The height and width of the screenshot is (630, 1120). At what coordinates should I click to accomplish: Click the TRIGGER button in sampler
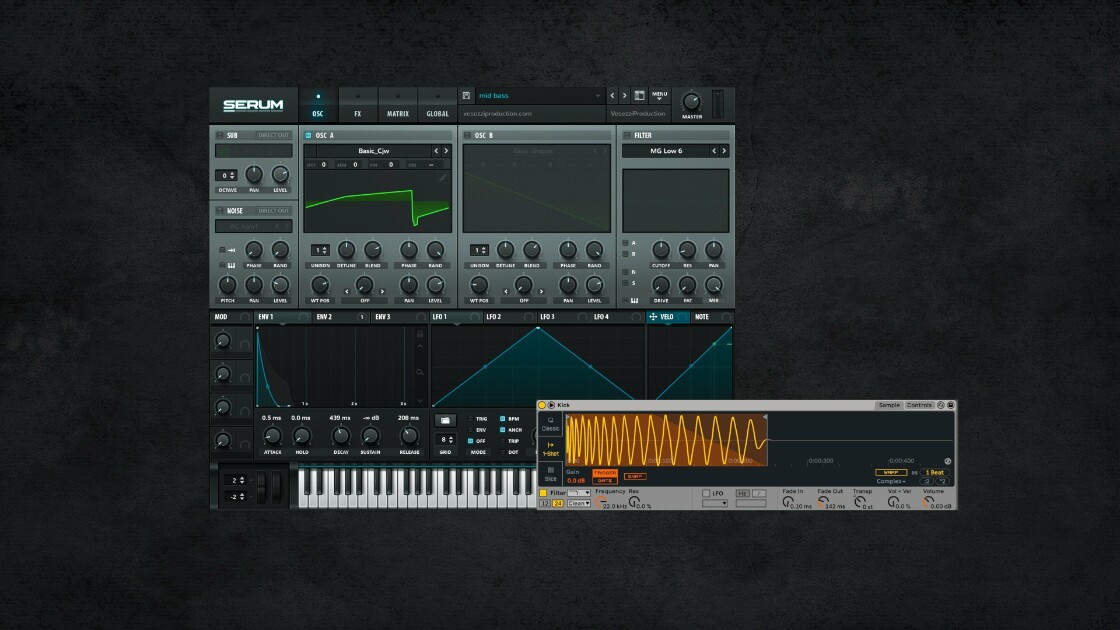coord(604,473)
